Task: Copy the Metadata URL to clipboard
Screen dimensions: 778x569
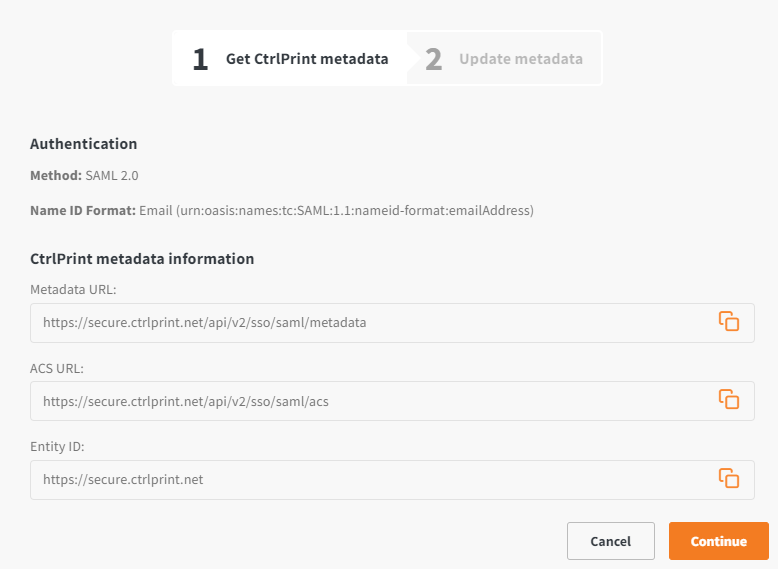Action: click(729, 321)
